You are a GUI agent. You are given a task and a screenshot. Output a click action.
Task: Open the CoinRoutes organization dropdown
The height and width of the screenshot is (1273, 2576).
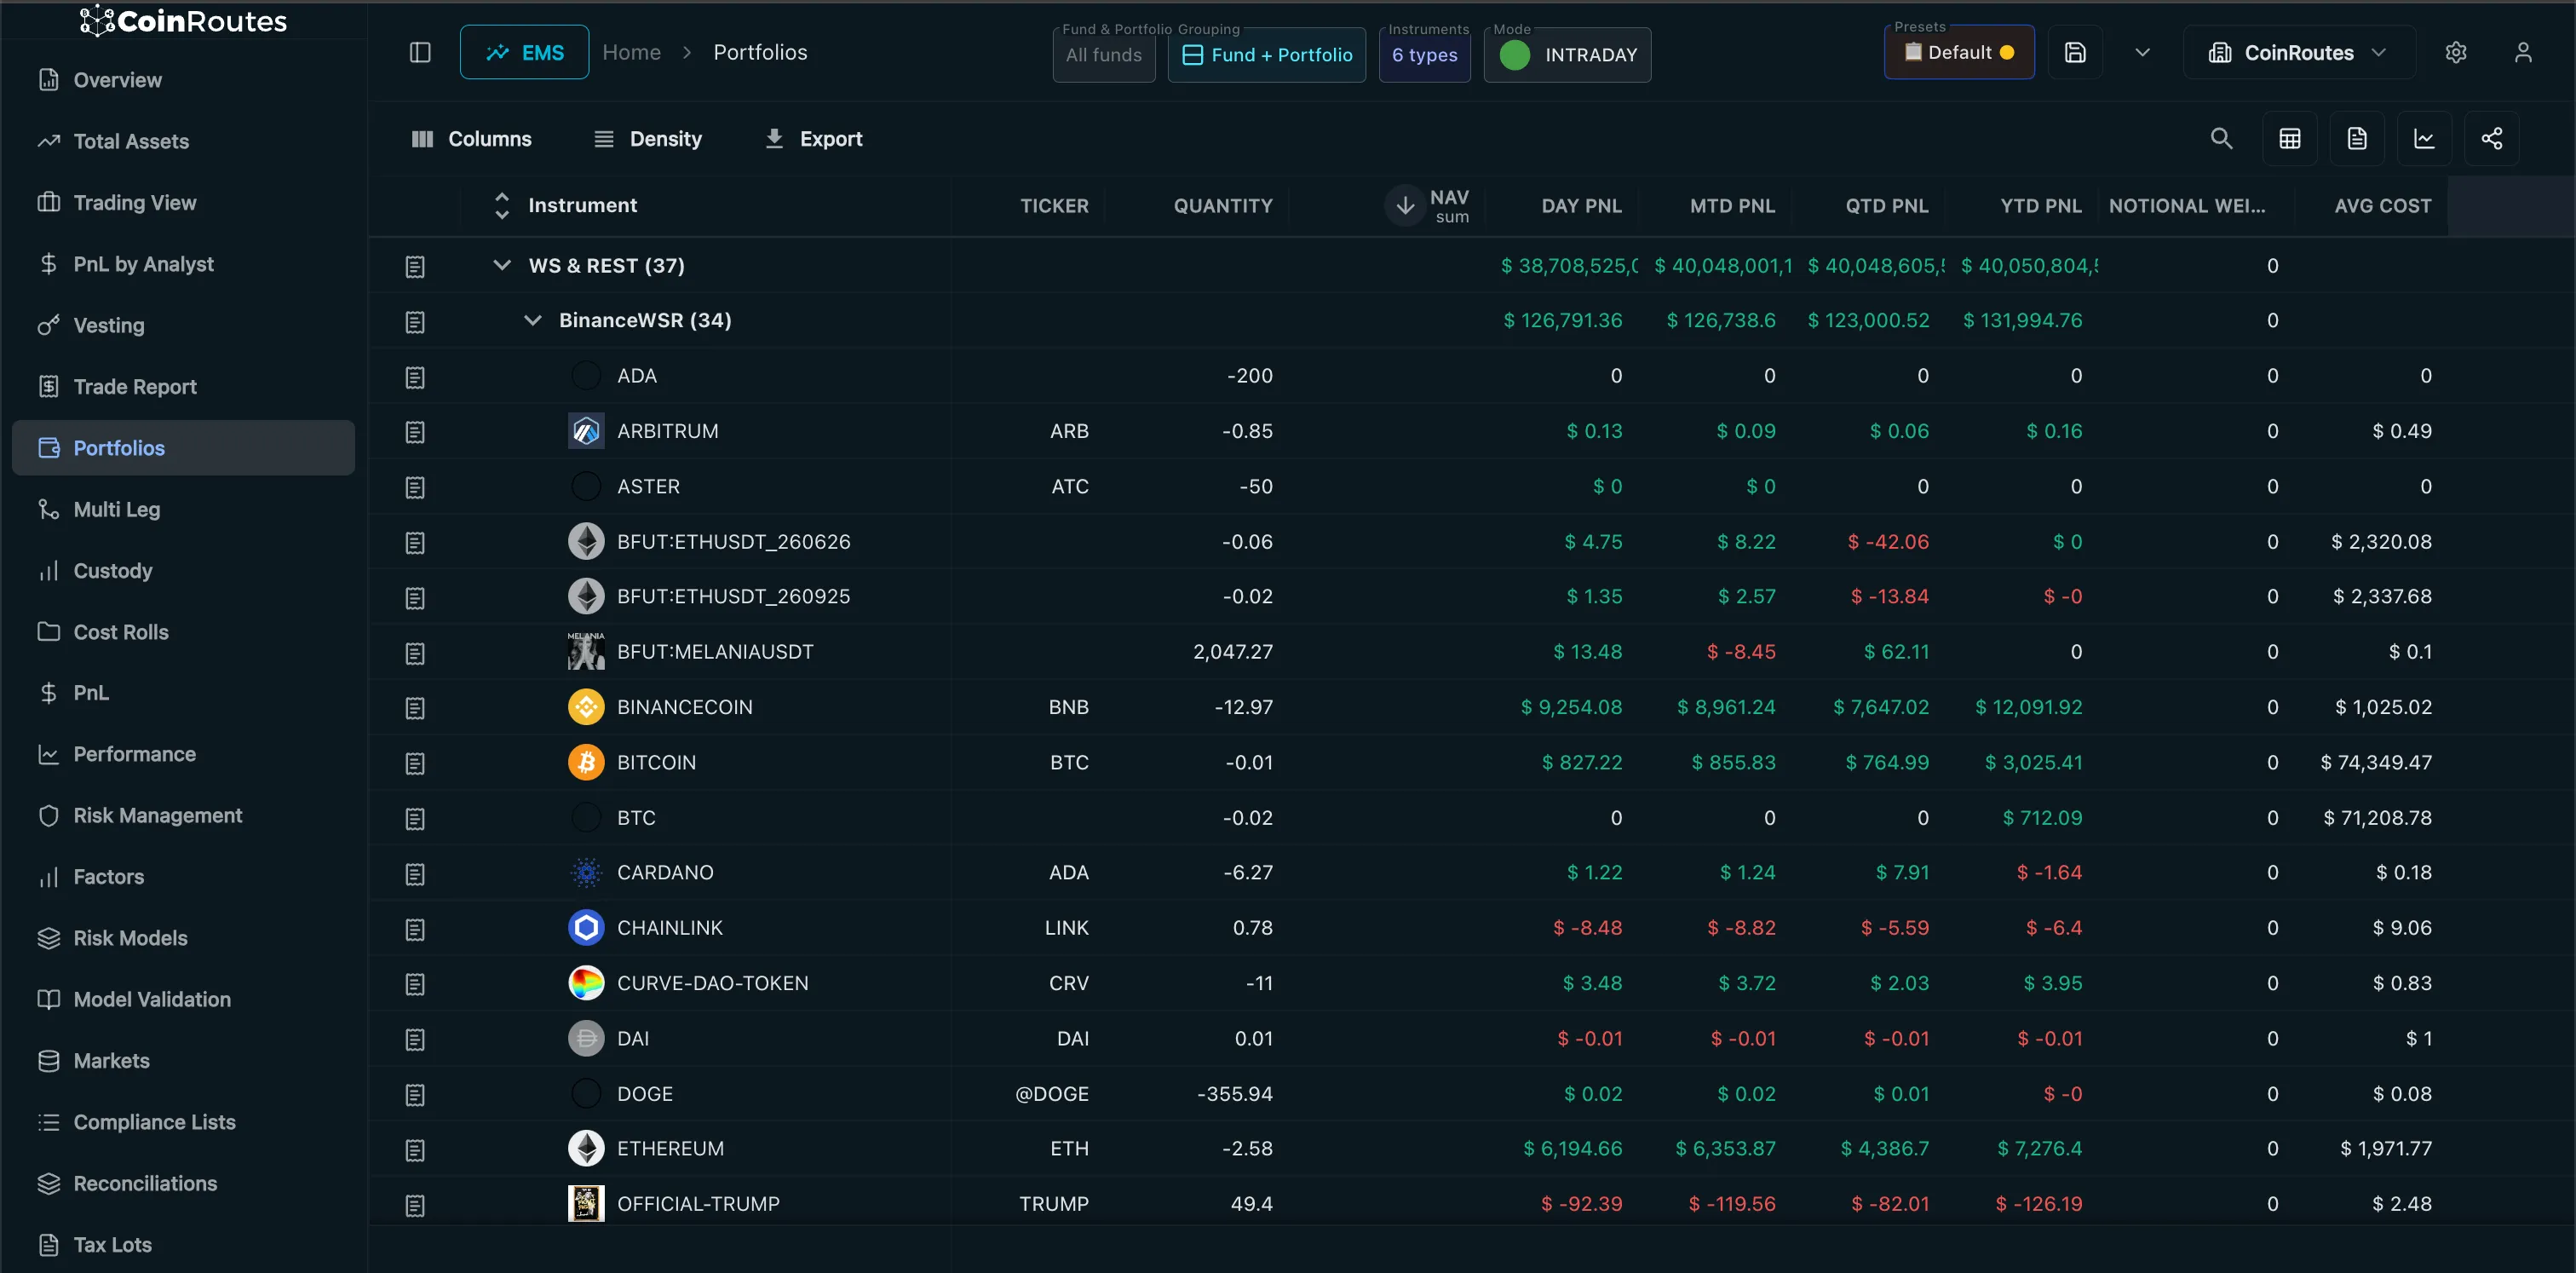click(x=2298, y=53)
